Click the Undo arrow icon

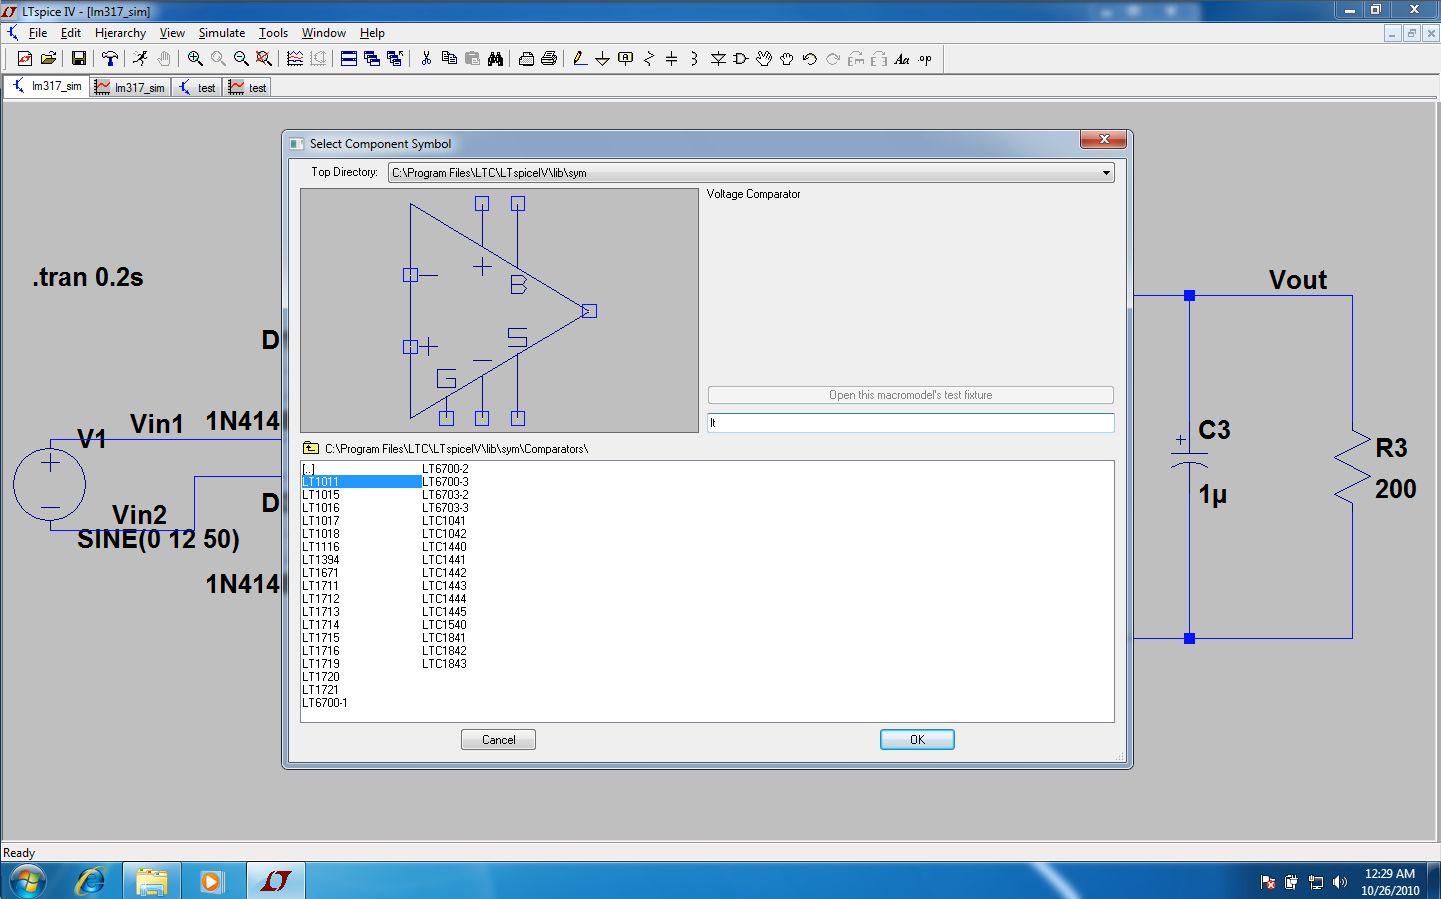(810, 59)
